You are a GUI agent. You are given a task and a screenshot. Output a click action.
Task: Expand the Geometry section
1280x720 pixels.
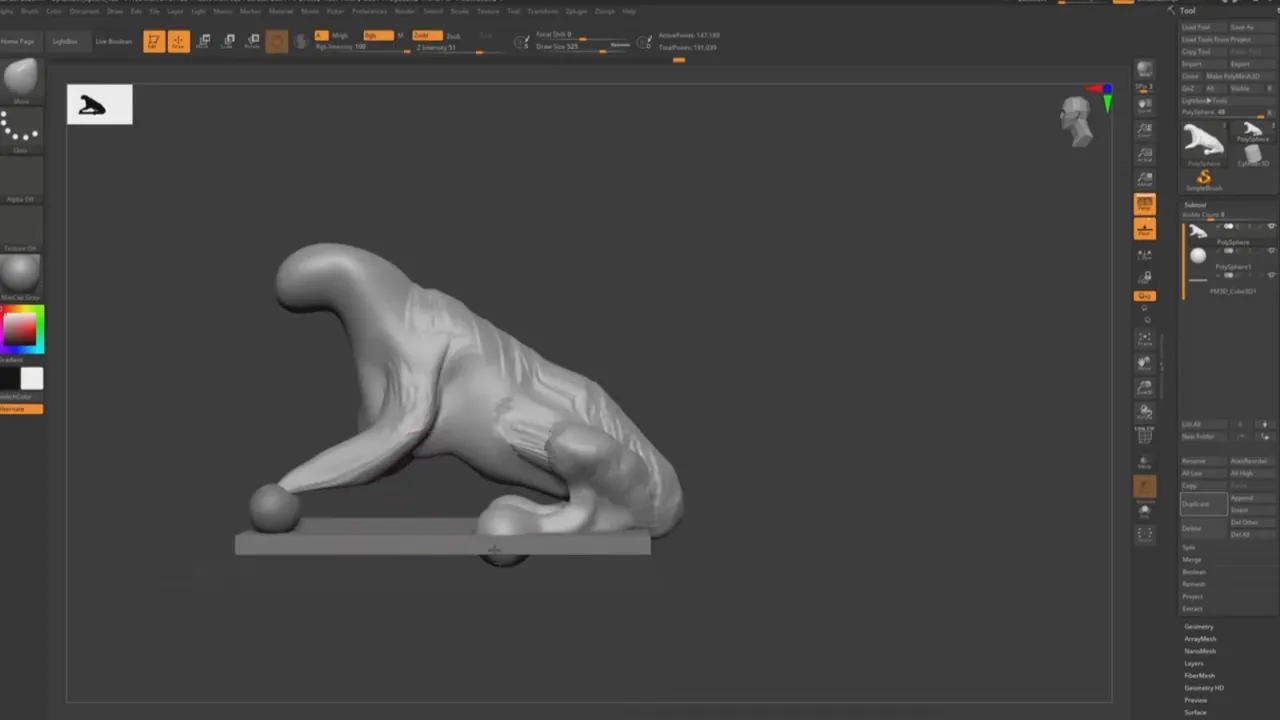[x=1198, y=627]
